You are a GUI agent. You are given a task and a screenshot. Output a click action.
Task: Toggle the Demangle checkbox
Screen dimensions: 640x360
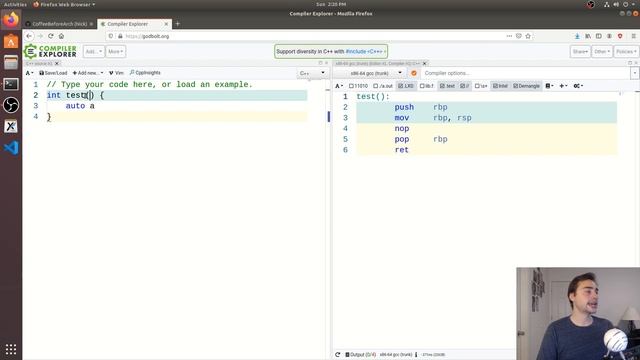click(x=527, y=86)
